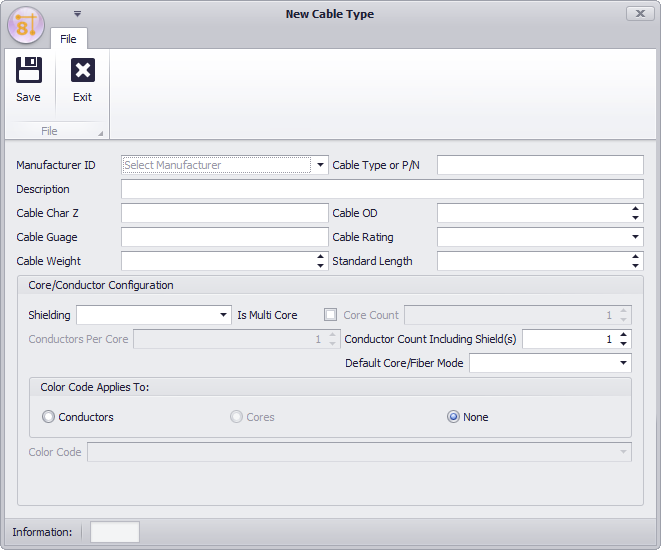
Task: Enable the Is Multi Core checkbox
Action: [330, 315]
